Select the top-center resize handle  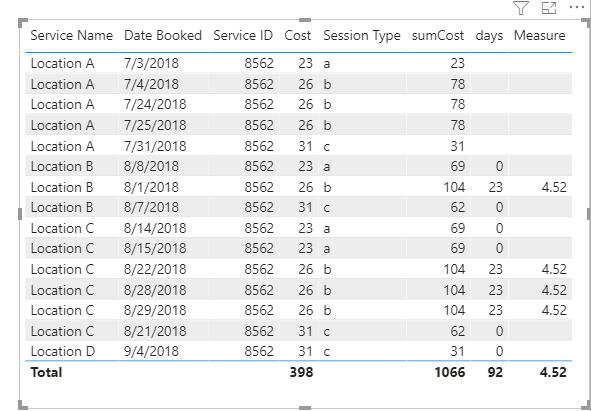coord(305,20)
